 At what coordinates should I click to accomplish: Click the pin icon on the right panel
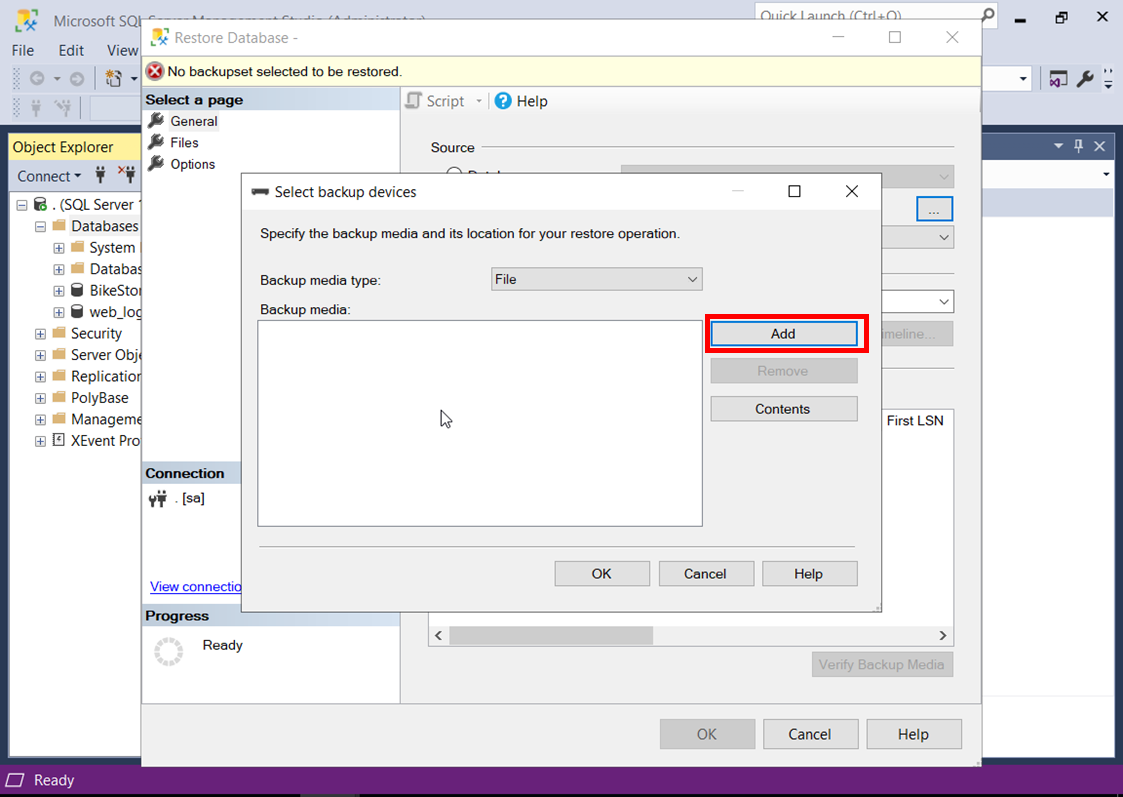(x=1079, y=146)
